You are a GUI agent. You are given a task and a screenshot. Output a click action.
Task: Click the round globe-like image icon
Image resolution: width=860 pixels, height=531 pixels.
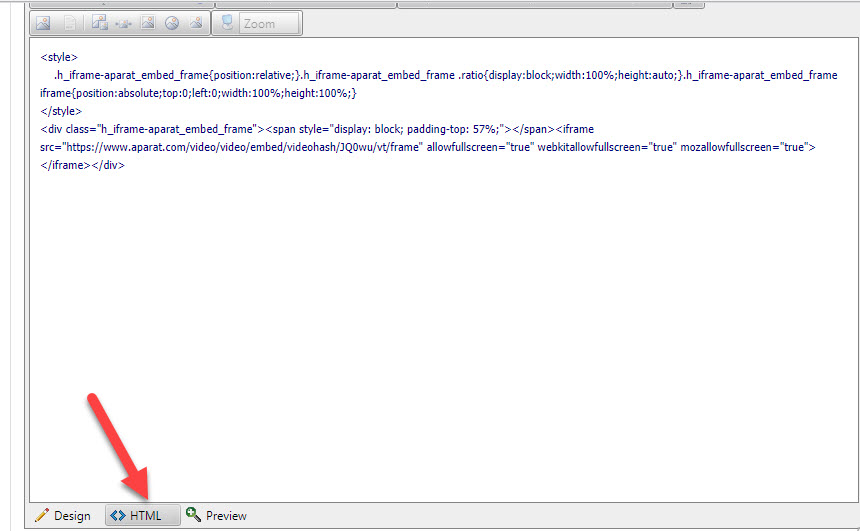pyautogui.click(x=172, y=23)
